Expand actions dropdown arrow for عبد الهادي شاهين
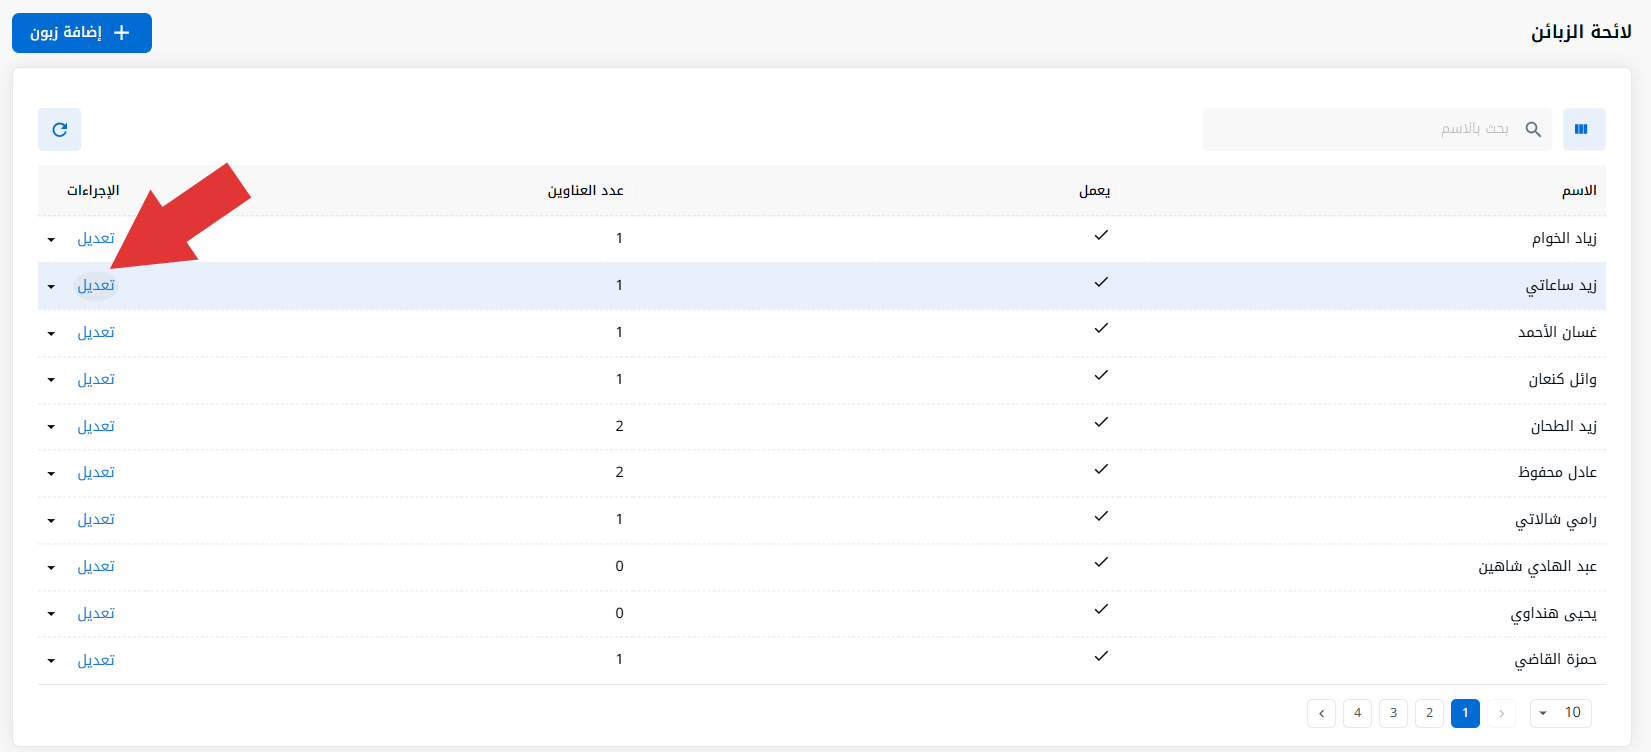Screen dimensions: 1651x752 point(51,568)
